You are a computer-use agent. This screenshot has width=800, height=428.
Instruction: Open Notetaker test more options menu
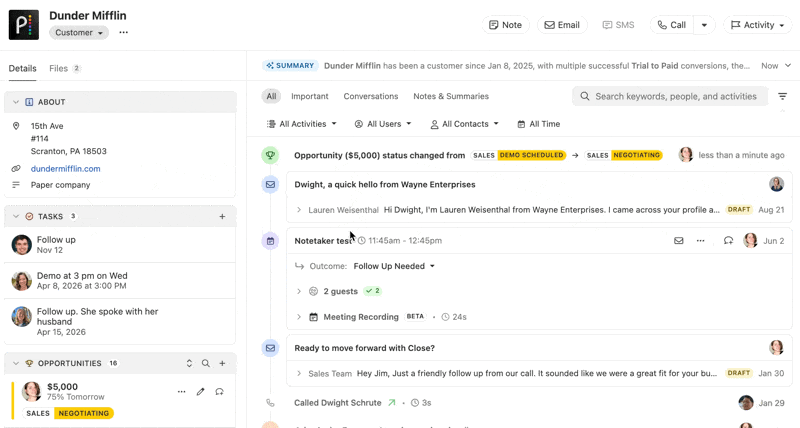(x=701, y=241)
